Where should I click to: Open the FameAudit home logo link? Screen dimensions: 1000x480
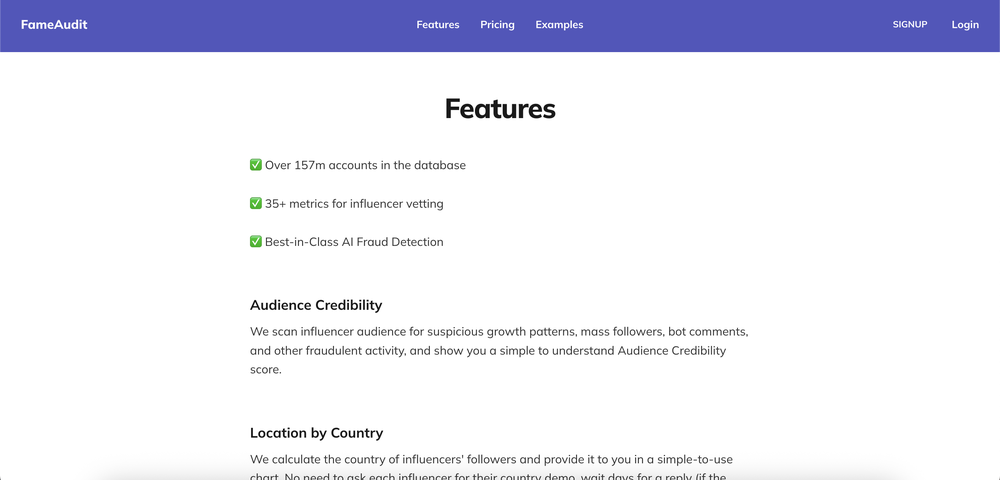[x=54, y=25]
